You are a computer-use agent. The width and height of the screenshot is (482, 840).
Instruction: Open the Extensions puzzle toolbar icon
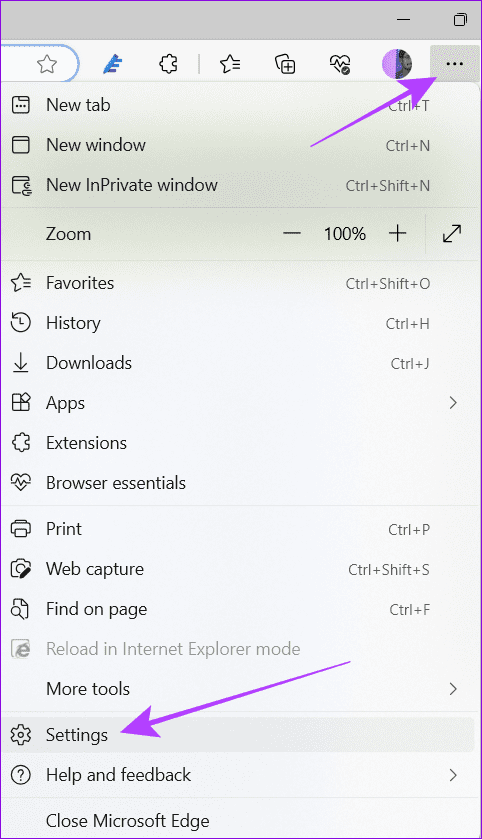[169, 65]
